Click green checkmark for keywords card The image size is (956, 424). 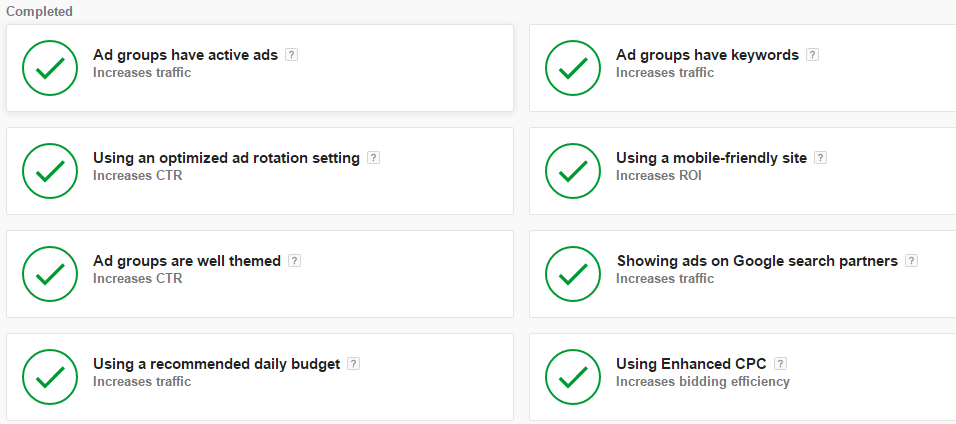[x=573, y=68]
